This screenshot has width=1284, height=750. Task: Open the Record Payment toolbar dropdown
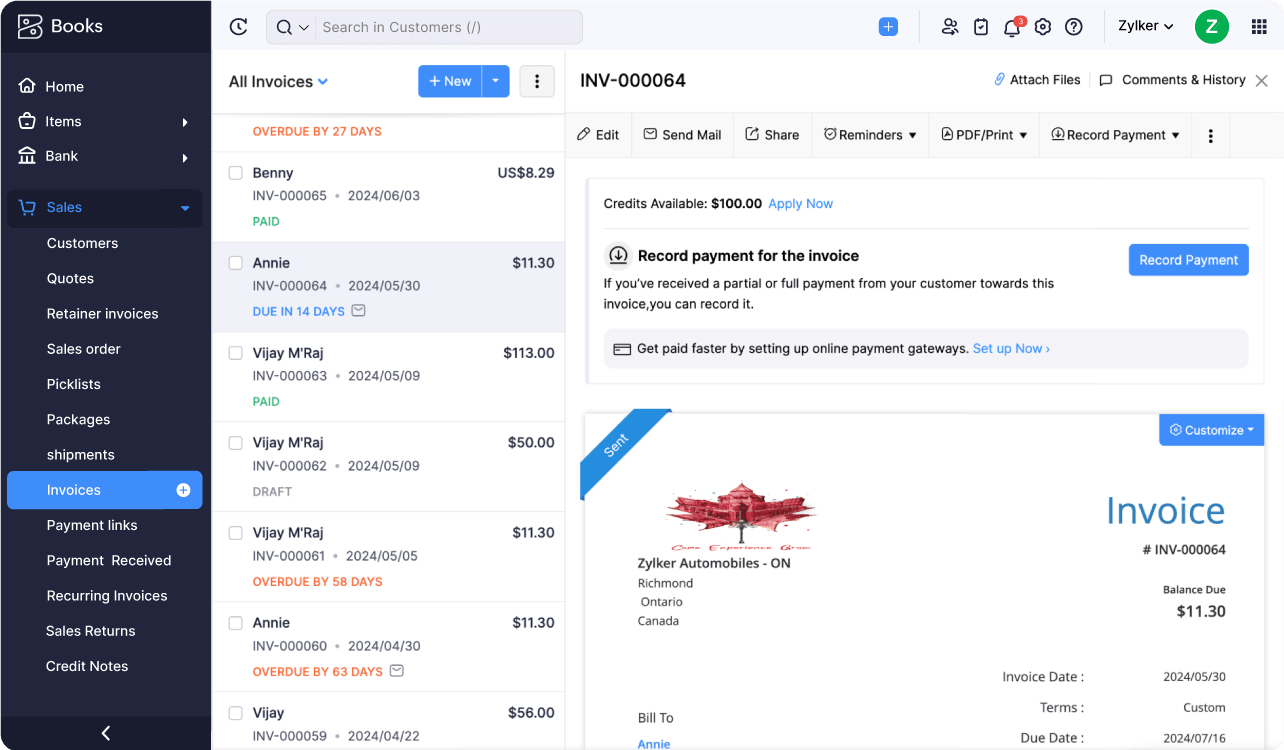(1116, 135)
